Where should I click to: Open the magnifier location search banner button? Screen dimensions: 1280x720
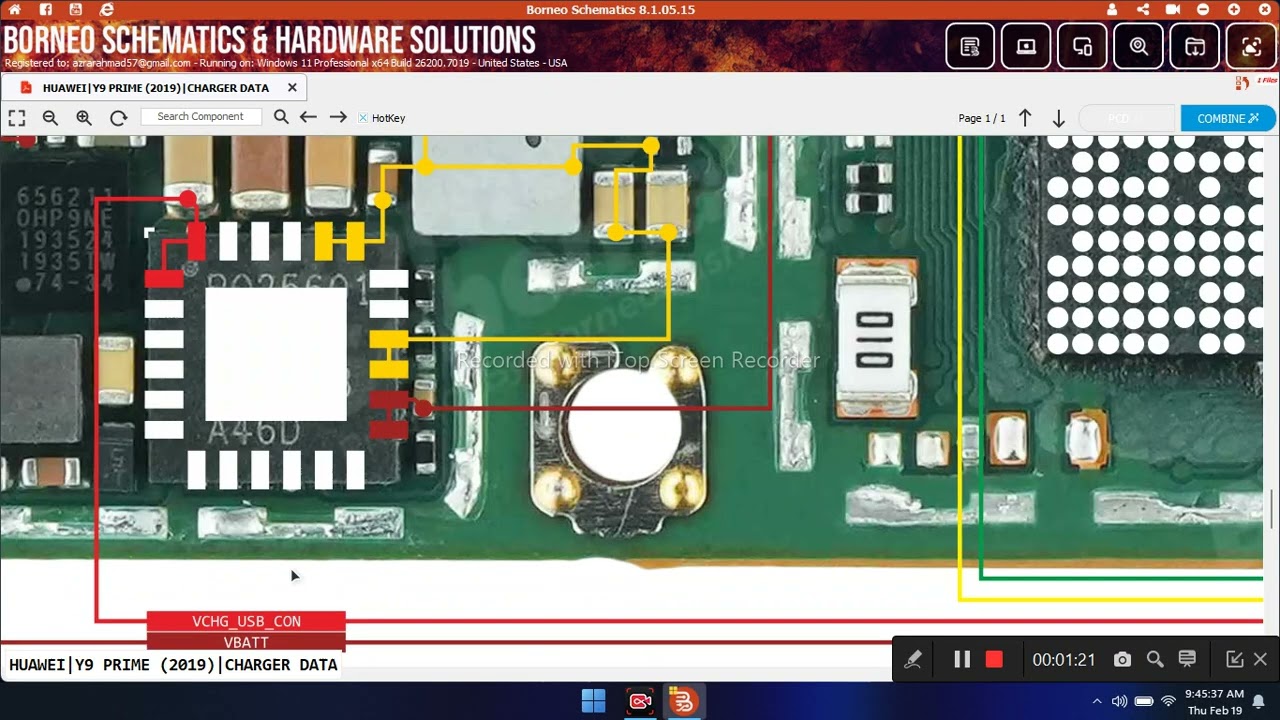tap(1138, 46)
